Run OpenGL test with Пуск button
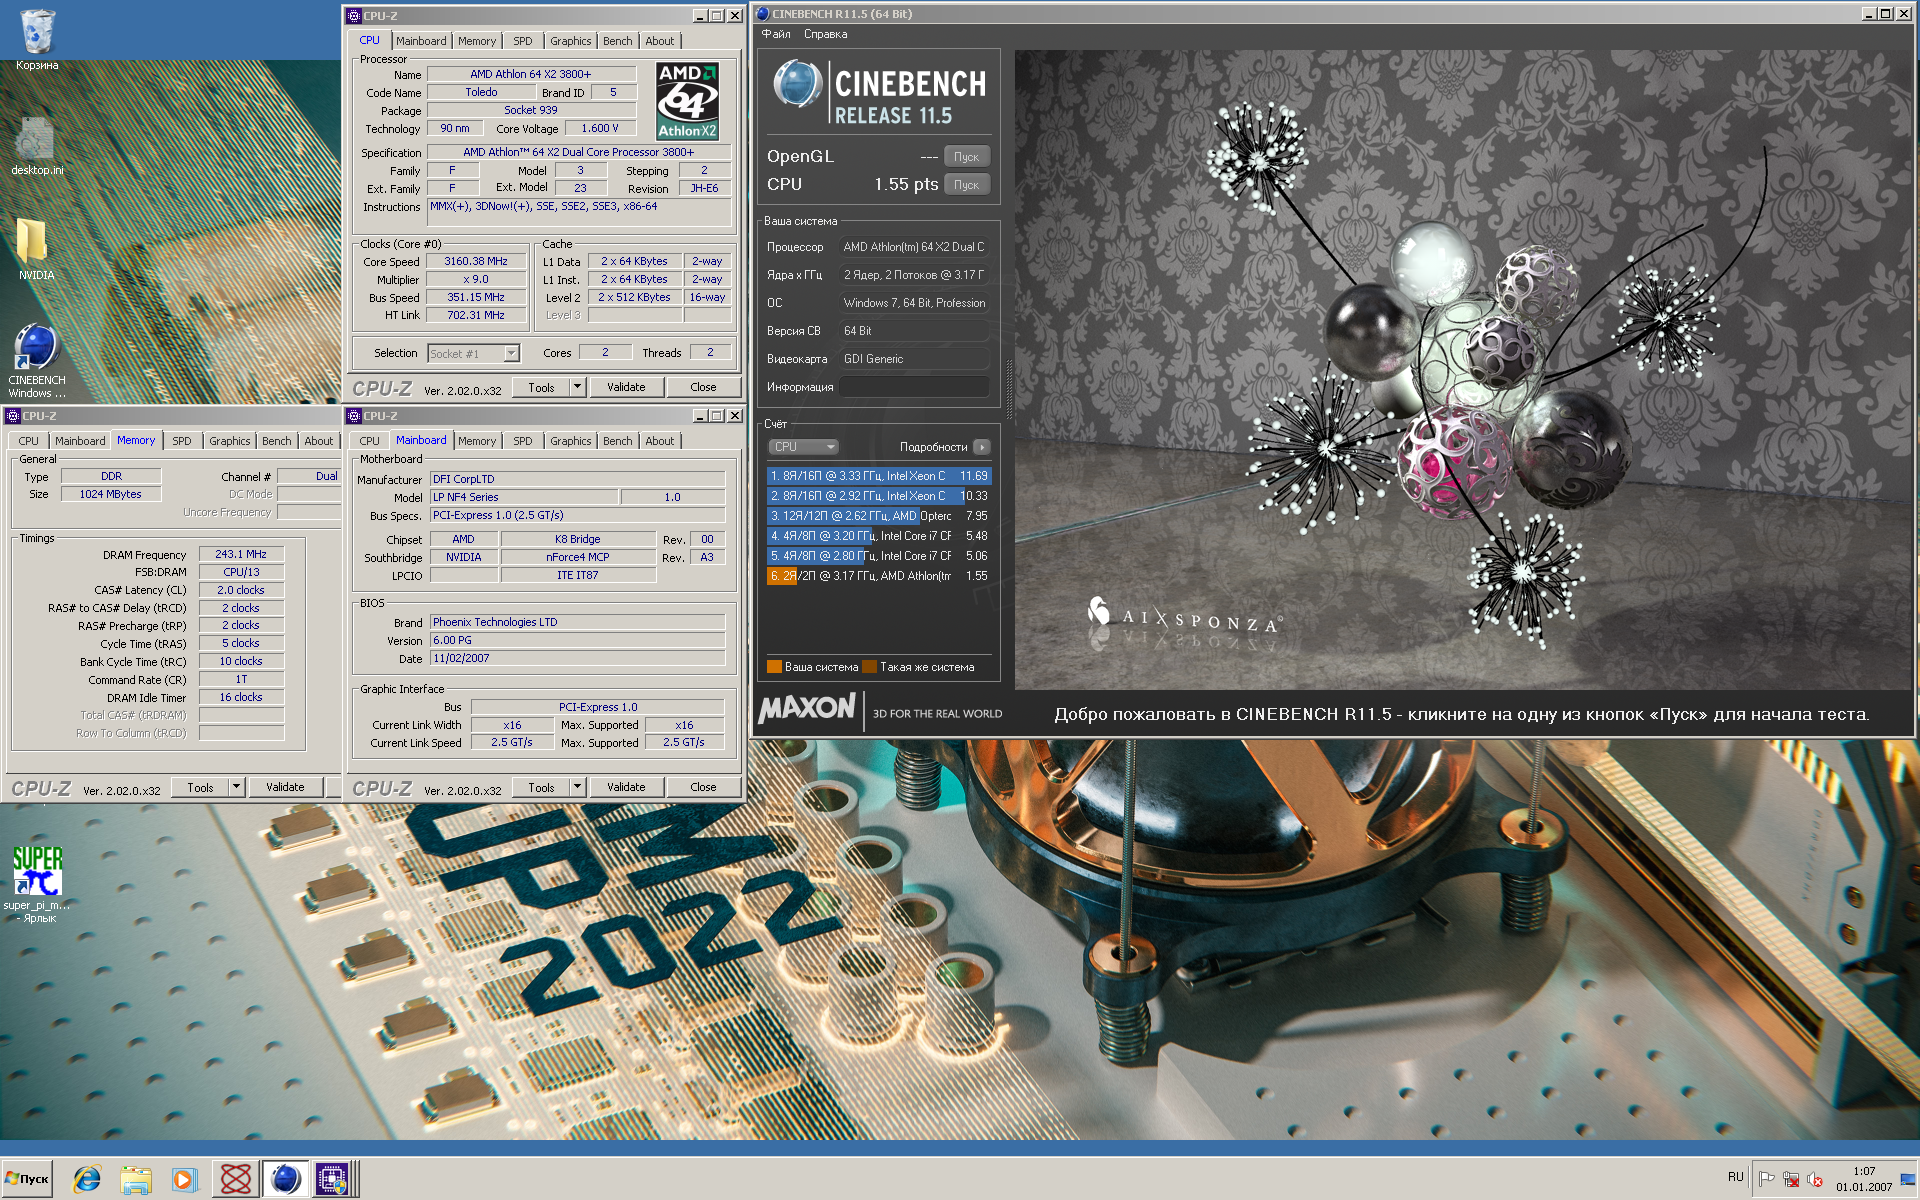Viewport: 1920px width, 1200px height. (x=966, y=157)
